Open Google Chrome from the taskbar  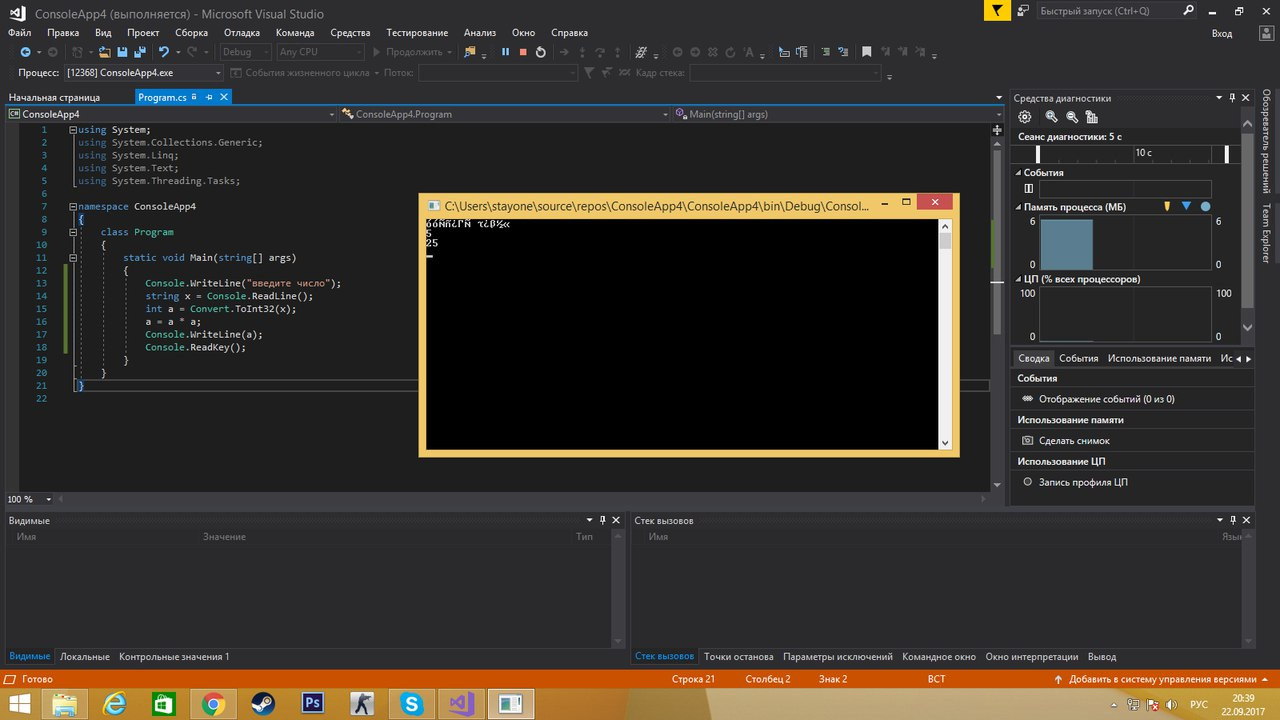[213, 704]
